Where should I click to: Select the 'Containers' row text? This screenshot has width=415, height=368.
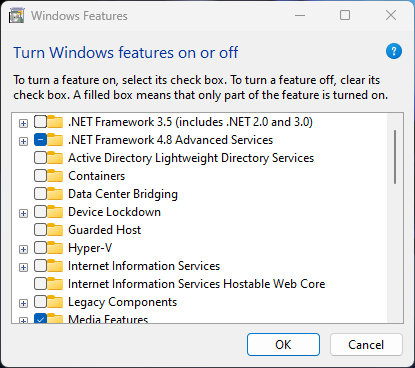(97, 176)
